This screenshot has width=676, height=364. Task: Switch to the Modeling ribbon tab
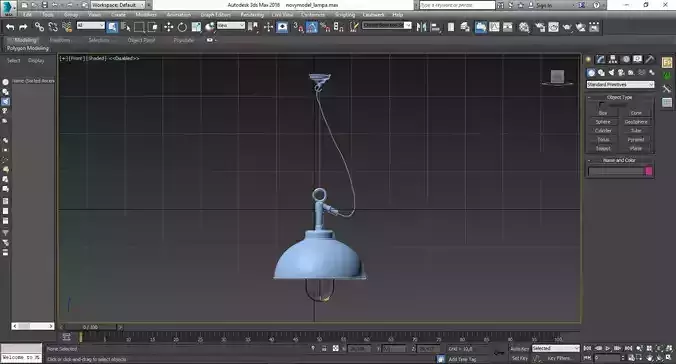(x=25, y=40)
